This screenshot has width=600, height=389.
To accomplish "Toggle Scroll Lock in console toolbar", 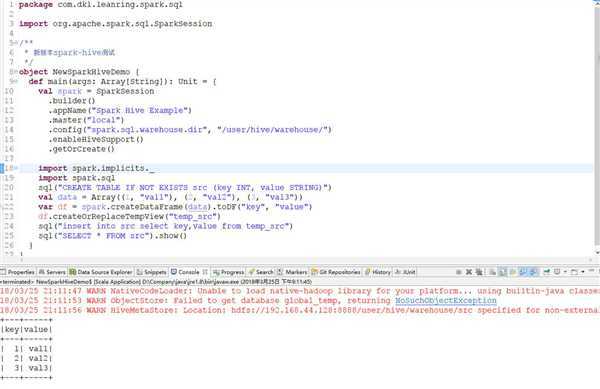I will (502, 272).
